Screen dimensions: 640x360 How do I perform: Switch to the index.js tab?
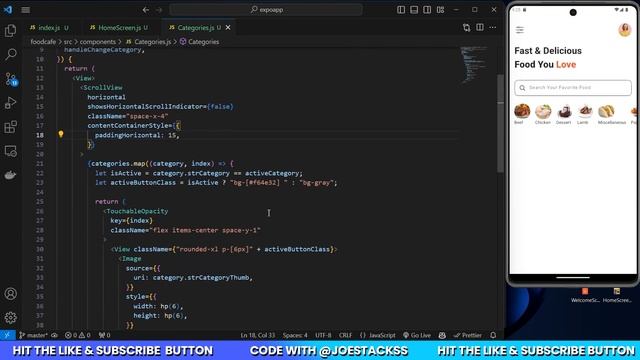click(49, 27)
